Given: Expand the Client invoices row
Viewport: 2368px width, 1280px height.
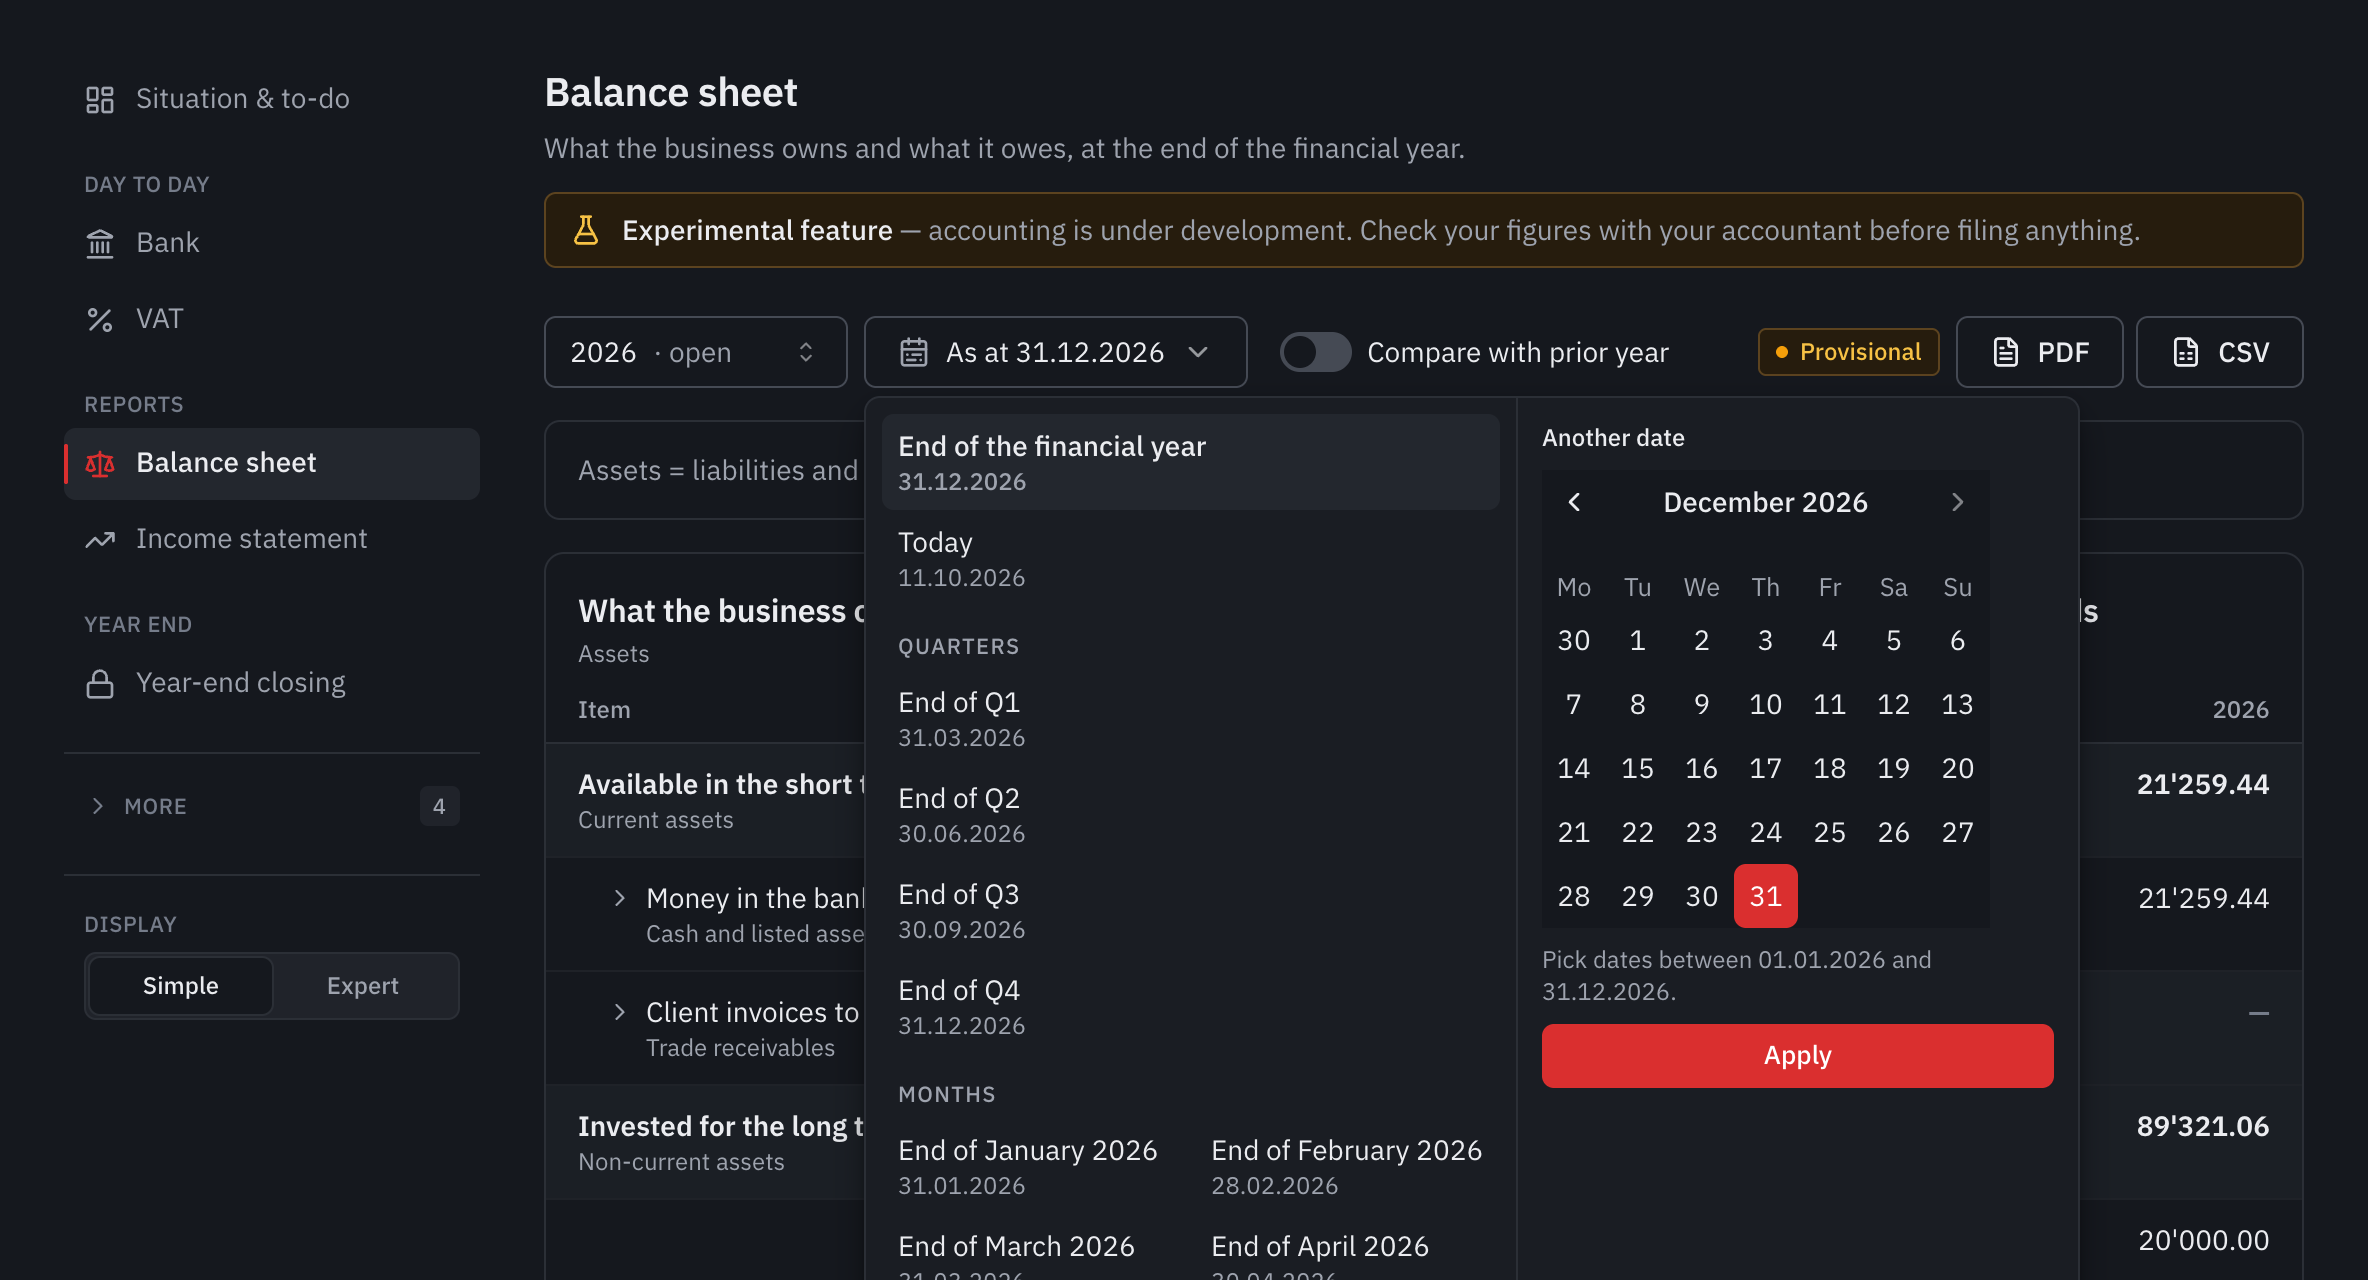Looking at the screenshot, I should tap(620, 1012).
